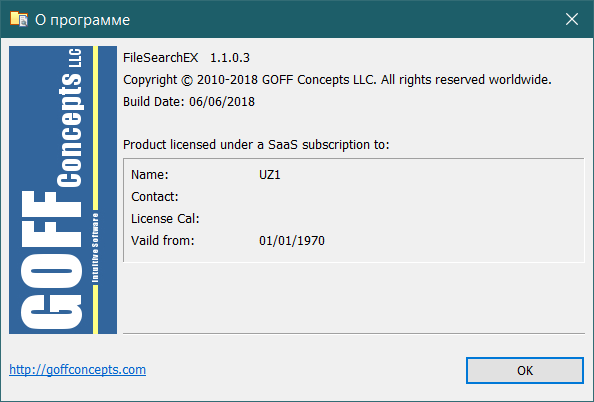The height and width of the screenshot is (402, 594).
Task: Click the dialog title text
Action: 82,20
